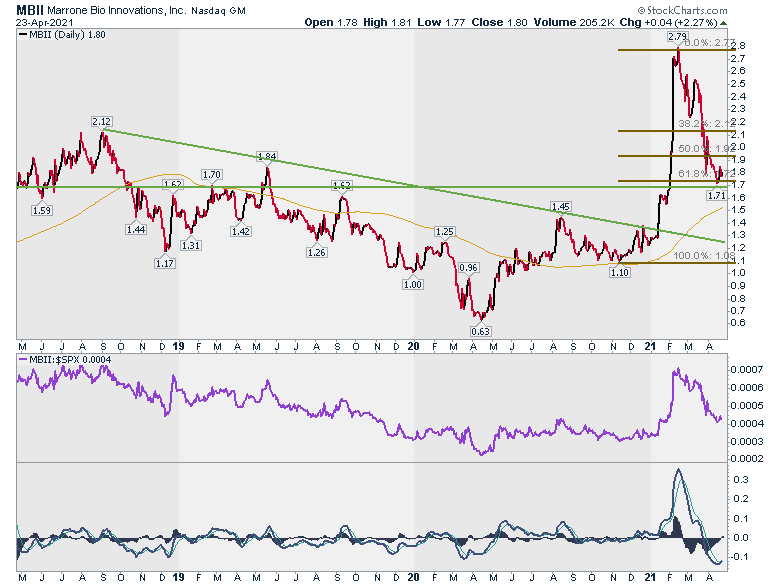The image size is (780, 586).
Task: Click the 1.17 low price label
Action: (165, 263)
